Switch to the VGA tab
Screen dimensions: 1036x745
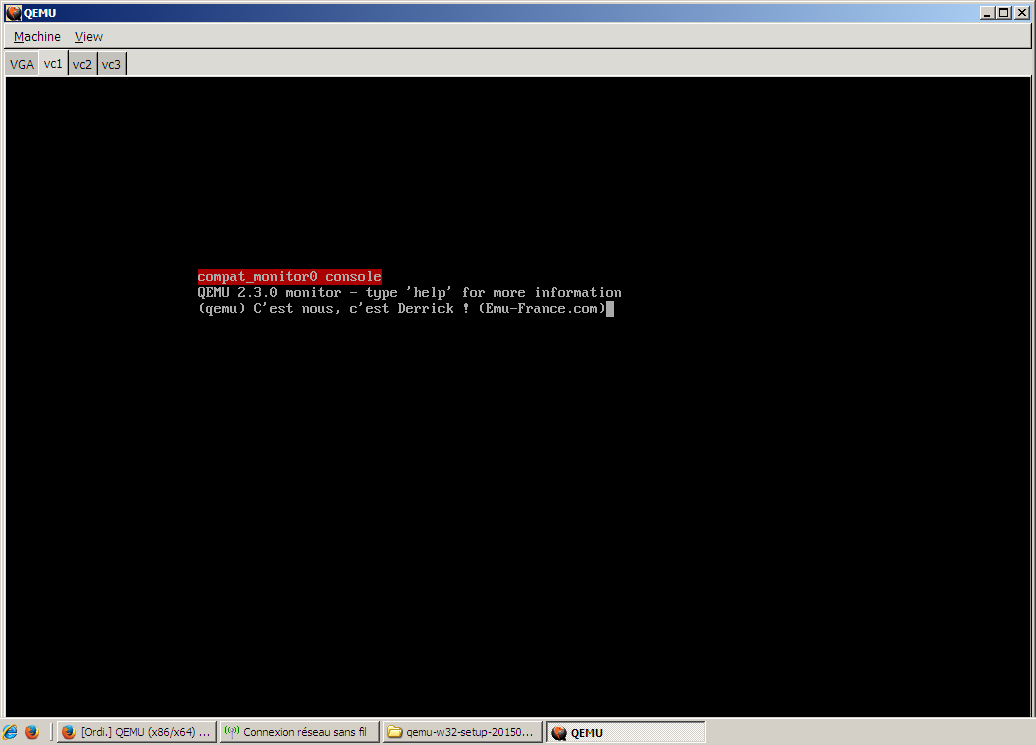coord(21,64)
